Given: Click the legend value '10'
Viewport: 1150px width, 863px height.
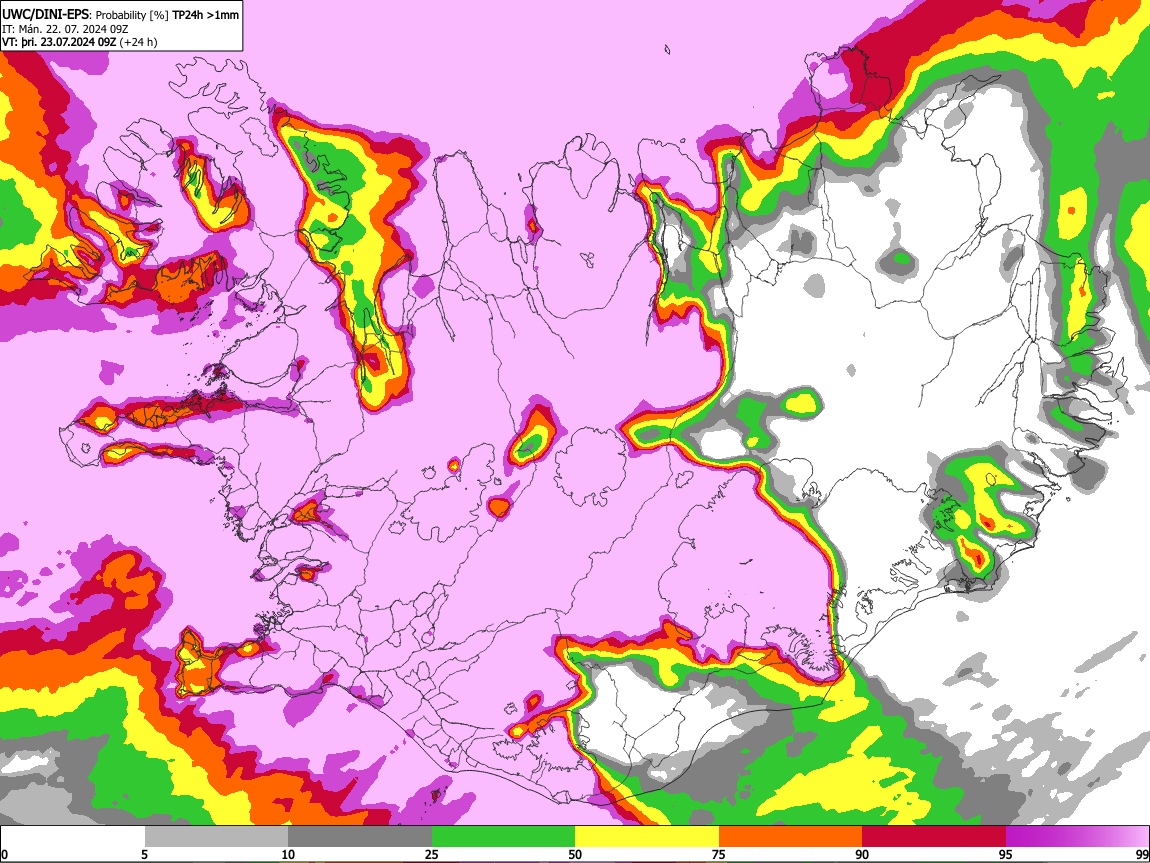Looking at the screenshot, I should point(288,854).
